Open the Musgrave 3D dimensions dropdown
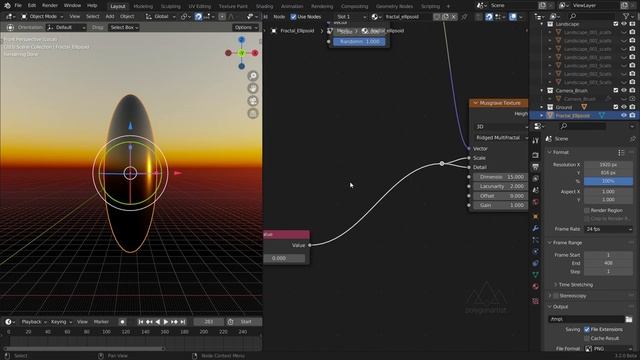The height and width of the screenshot is (360, 640). [x=501, y=127]
